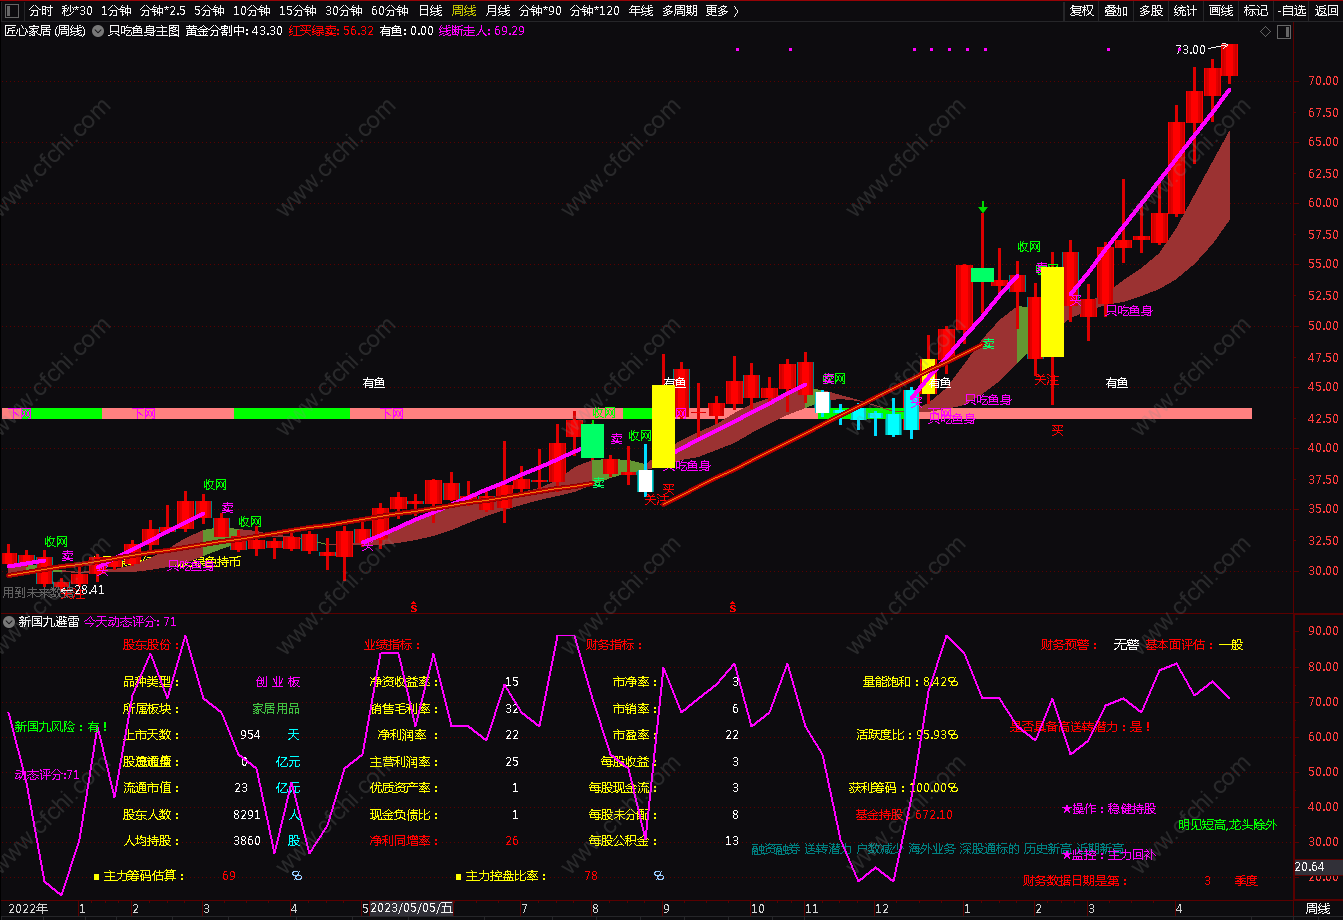Click the diamond marker icon above price axis
The width and height of the screenshot is (1343, 920).
tap(1265, 31)
